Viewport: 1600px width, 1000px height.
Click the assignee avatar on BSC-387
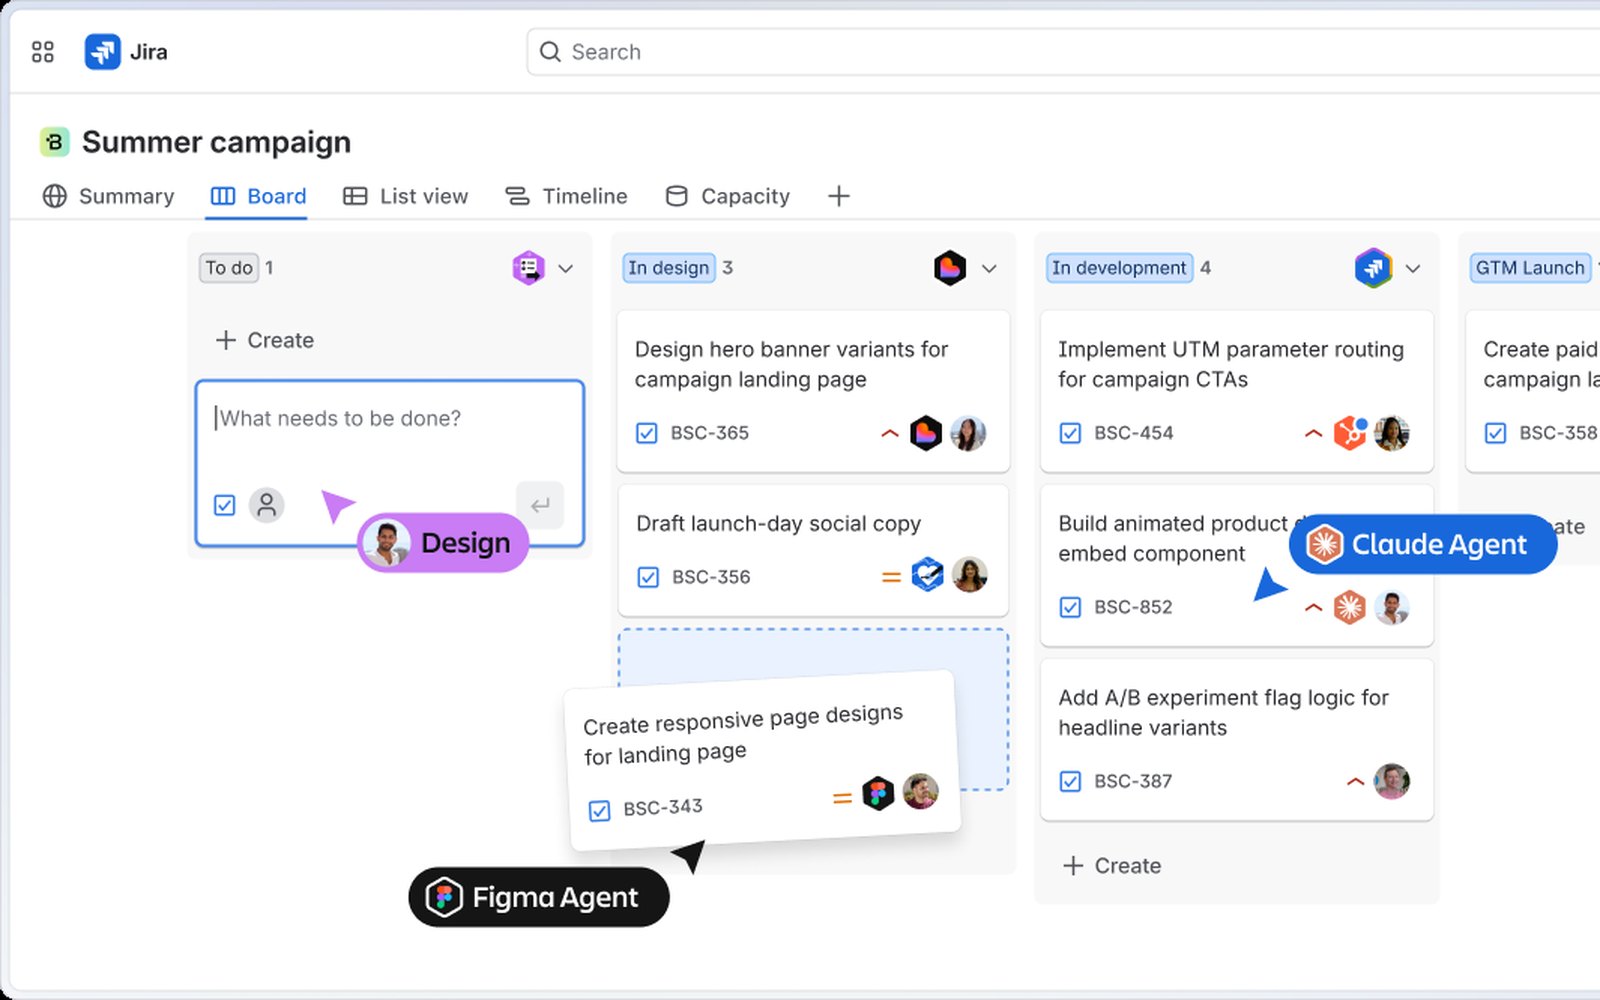tap(1392, 781)
